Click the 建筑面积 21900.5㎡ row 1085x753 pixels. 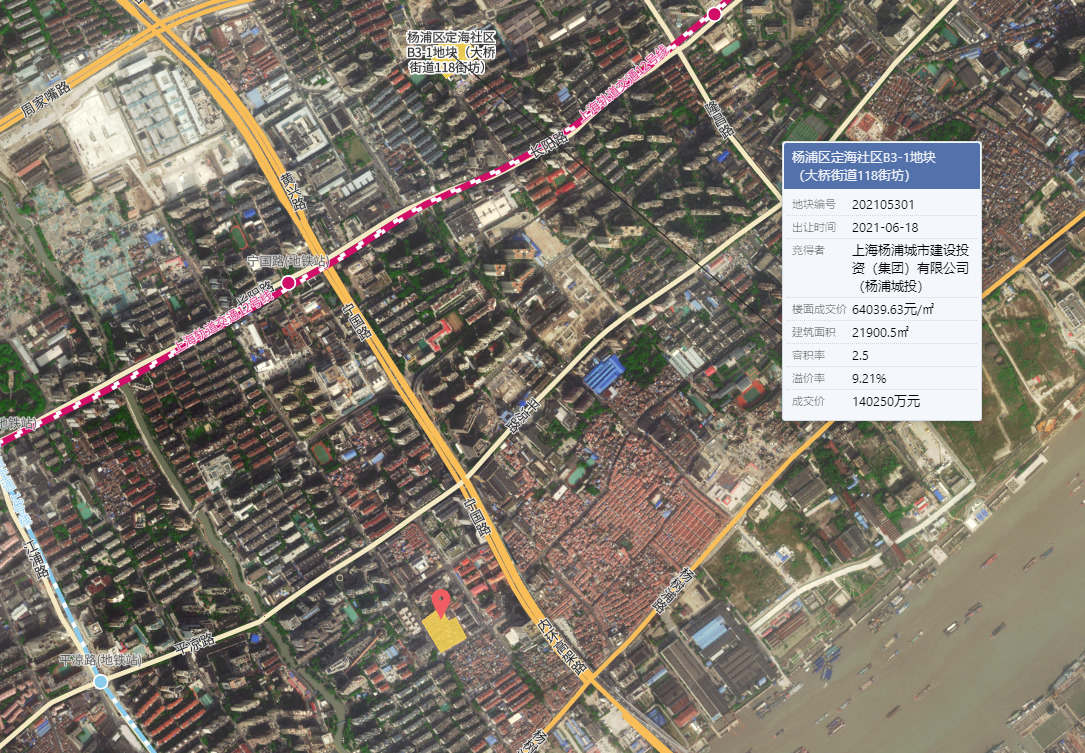[881, 332]
